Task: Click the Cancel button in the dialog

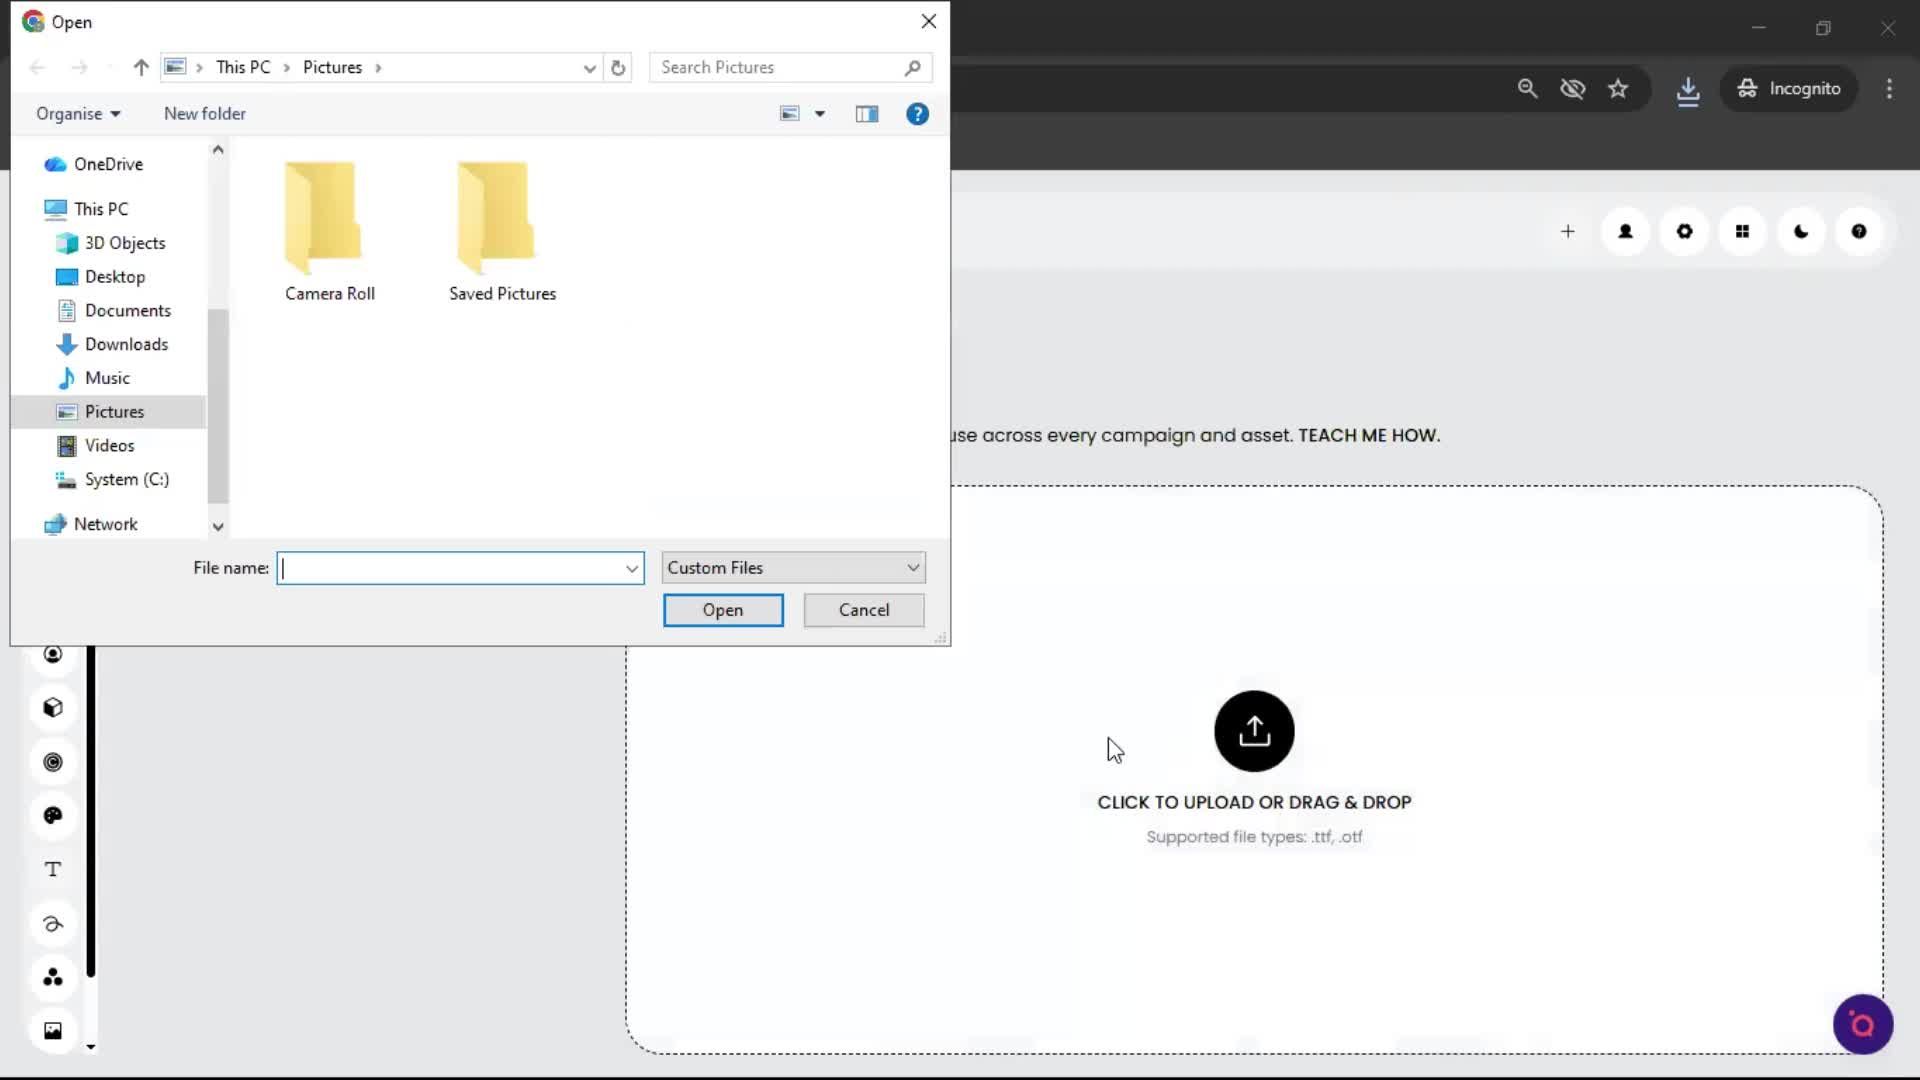Action: click(863, 610)
